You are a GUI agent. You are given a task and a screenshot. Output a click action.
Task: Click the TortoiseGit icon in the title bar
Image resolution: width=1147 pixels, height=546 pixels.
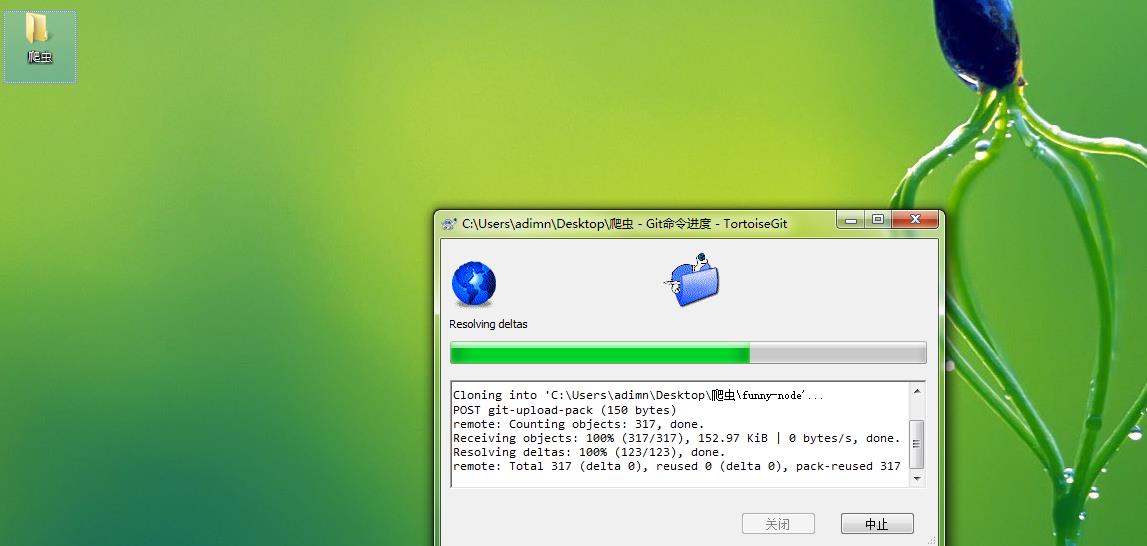[x=449, y=224]
